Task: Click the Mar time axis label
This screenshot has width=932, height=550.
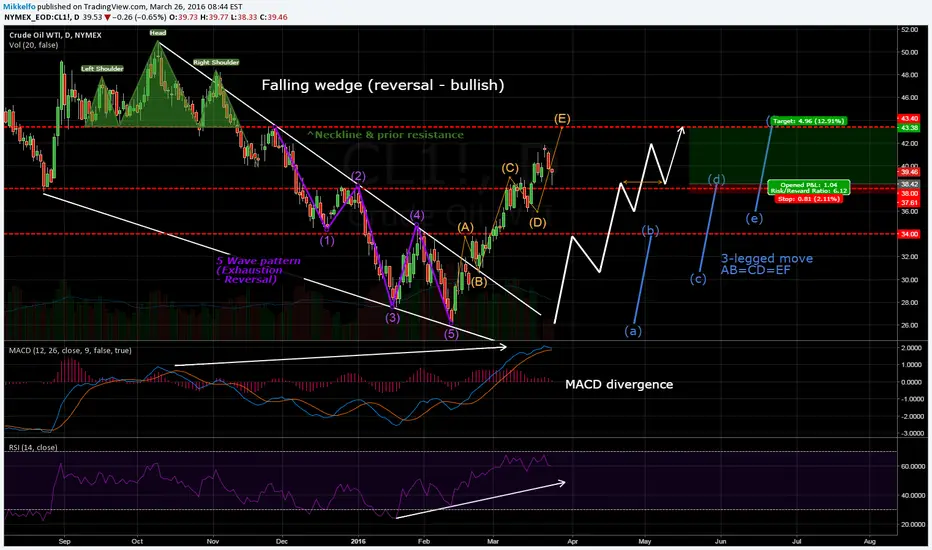Action: (x=493, y=542)
